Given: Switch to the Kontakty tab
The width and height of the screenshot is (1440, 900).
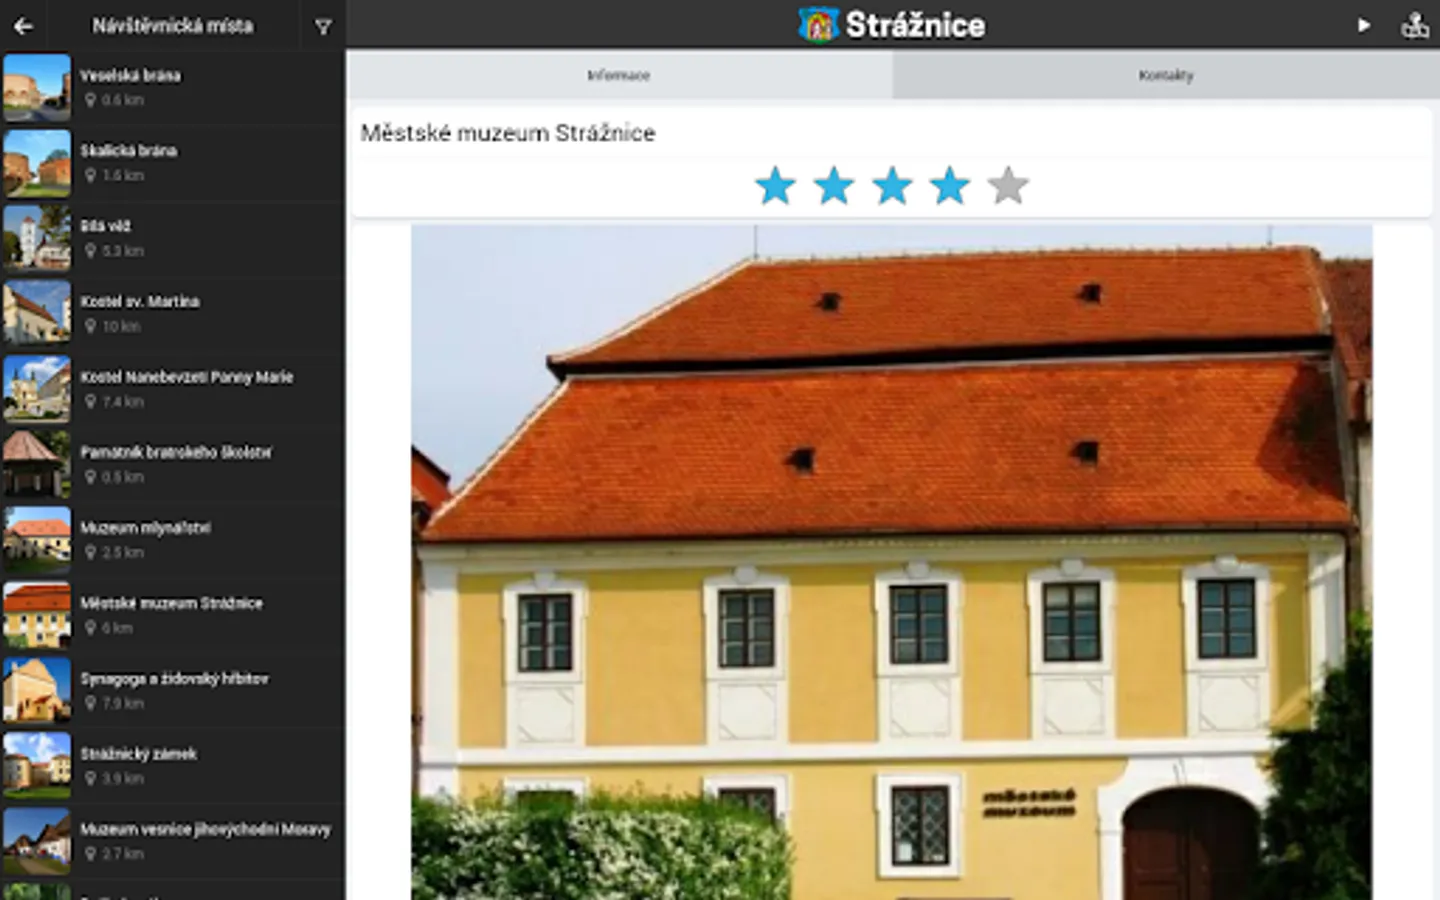Looking at the screenshot, I should point(1166,75).
